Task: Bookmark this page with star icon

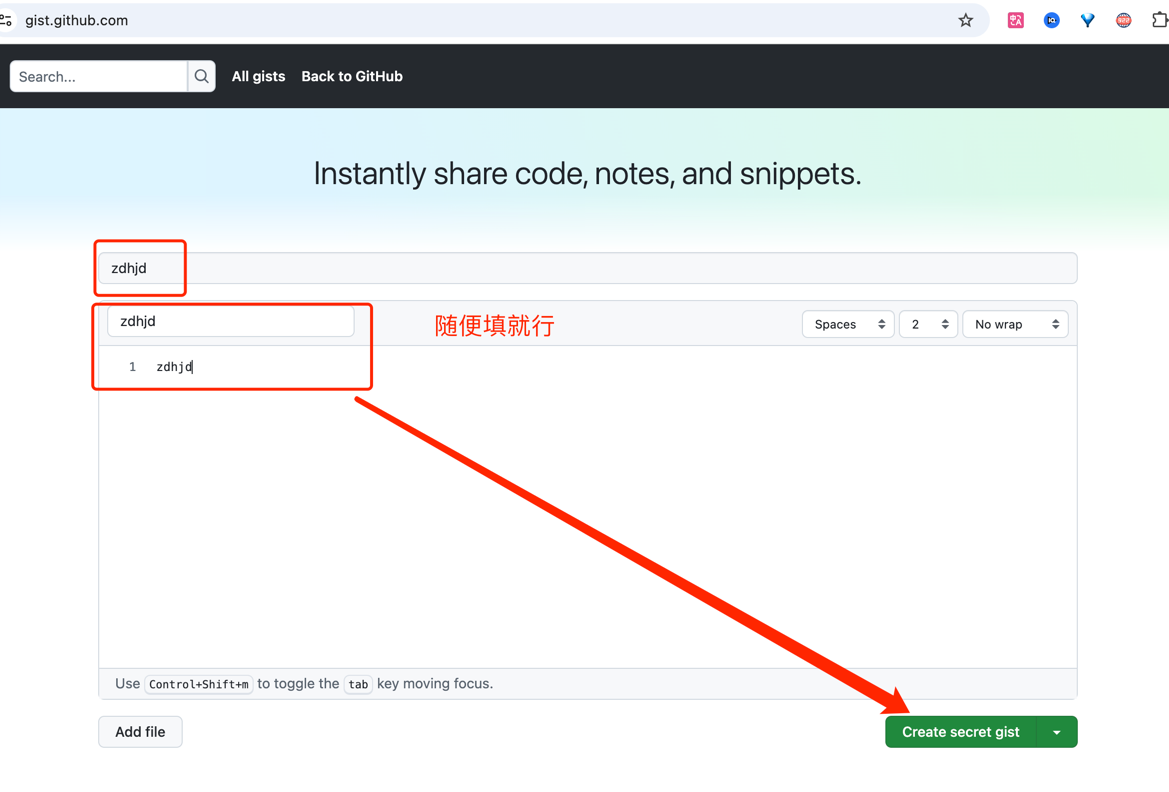Action: point(965,20)
